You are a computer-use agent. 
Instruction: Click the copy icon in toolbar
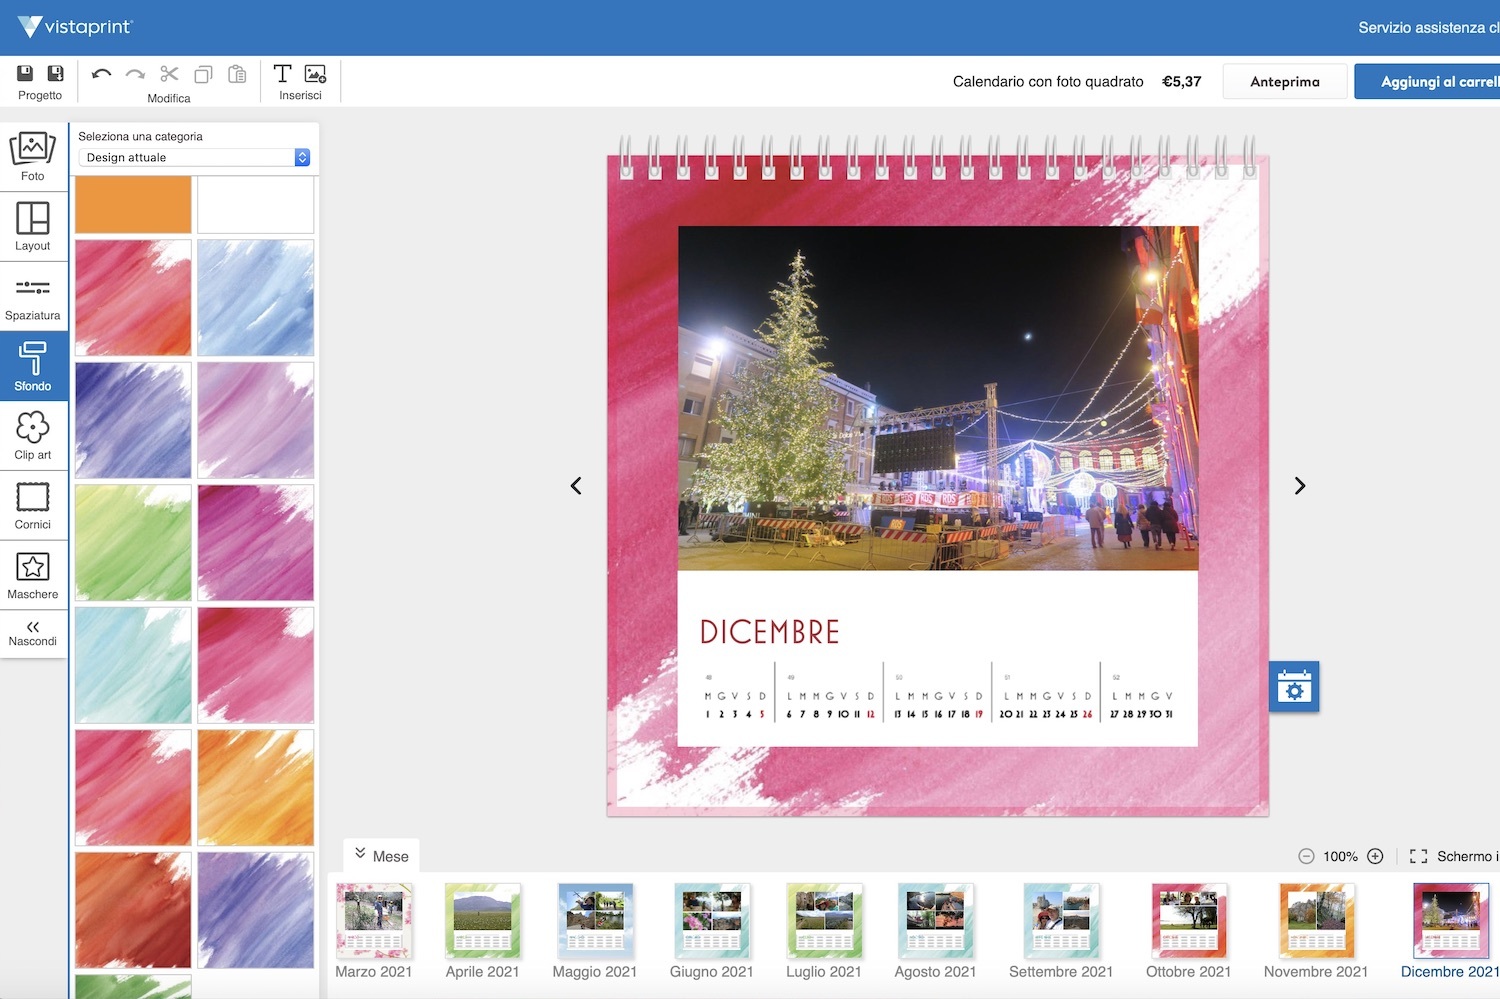point(203,74)
